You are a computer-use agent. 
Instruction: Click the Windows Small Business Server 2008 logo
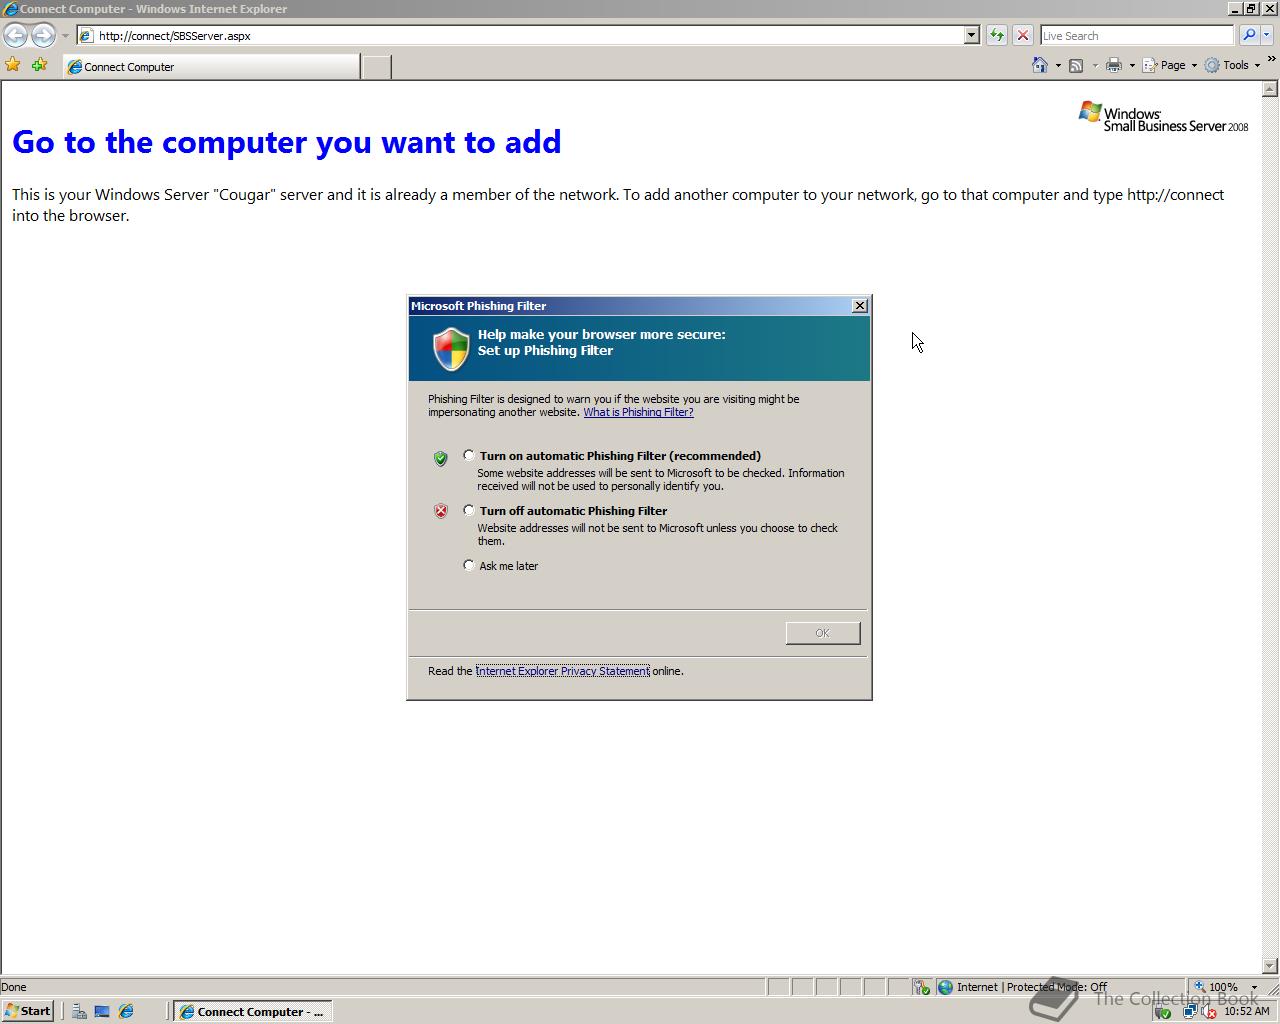[x=1163, y=117]
